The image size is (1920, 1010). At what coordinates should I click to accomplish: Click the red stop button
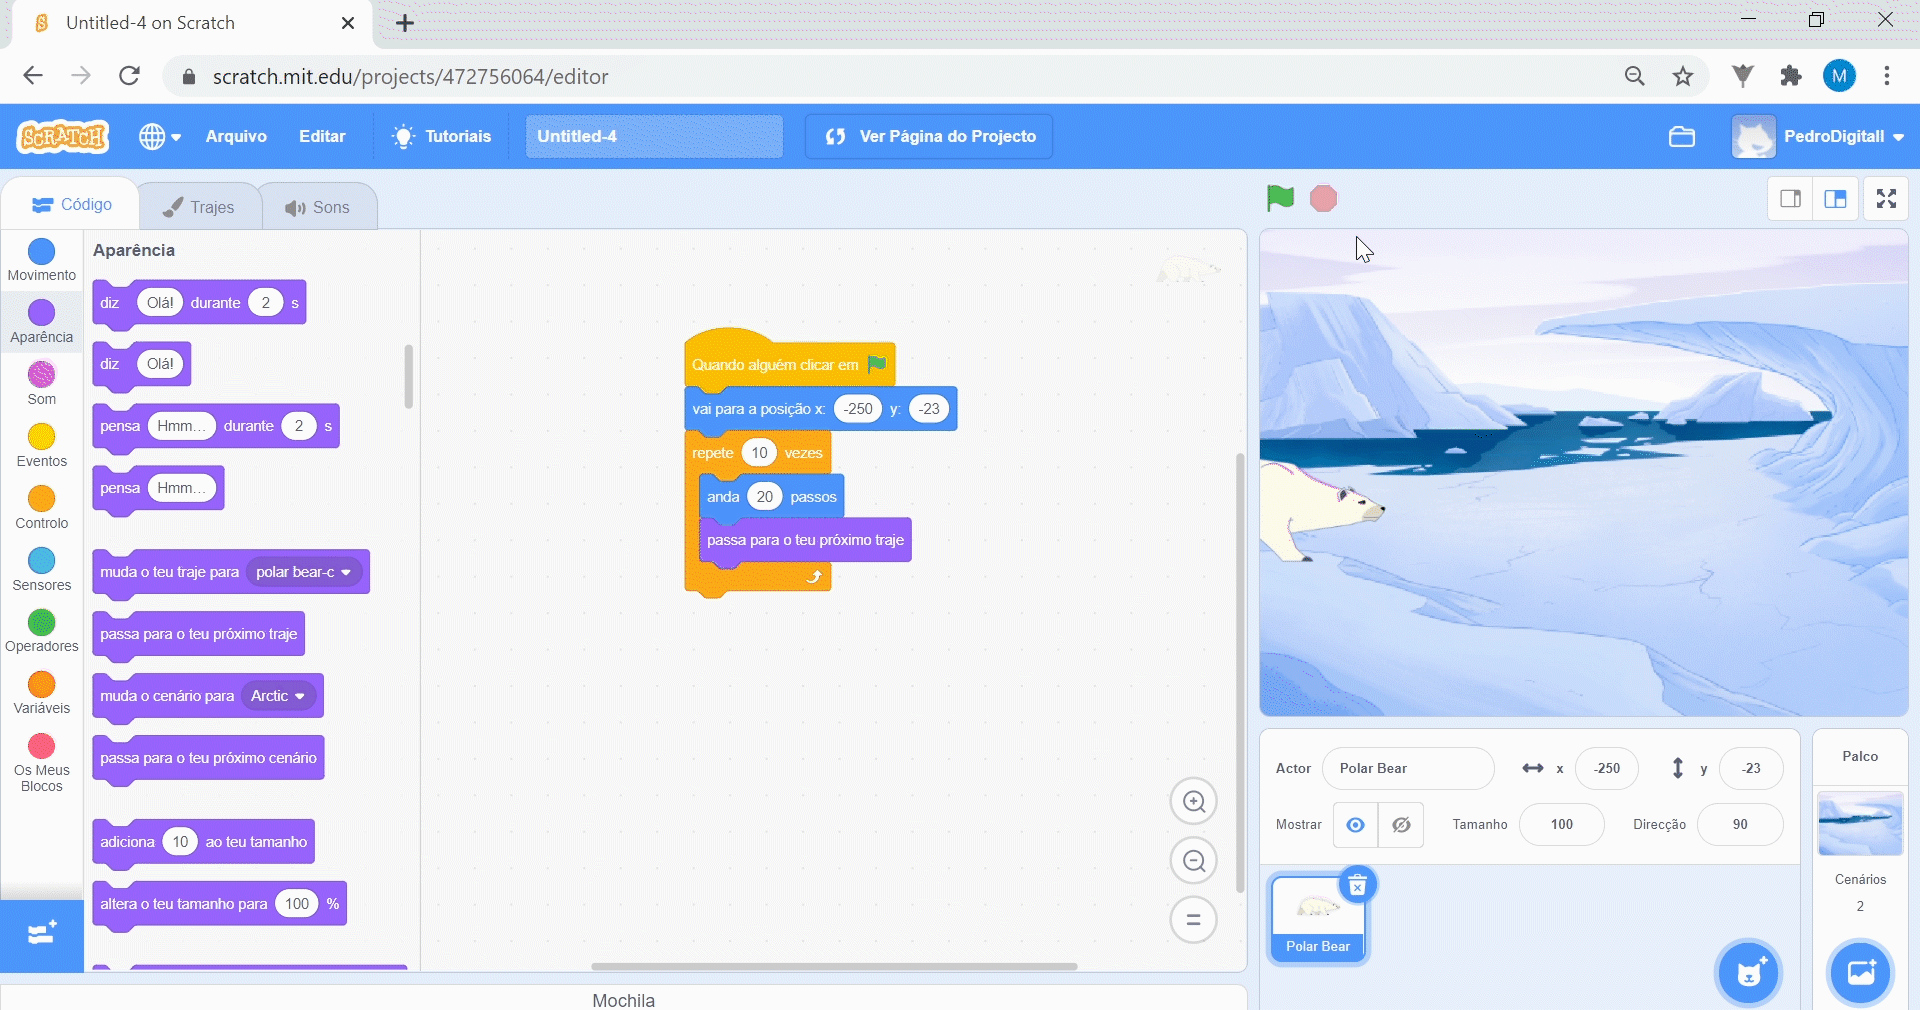(x=1323, y=199)
